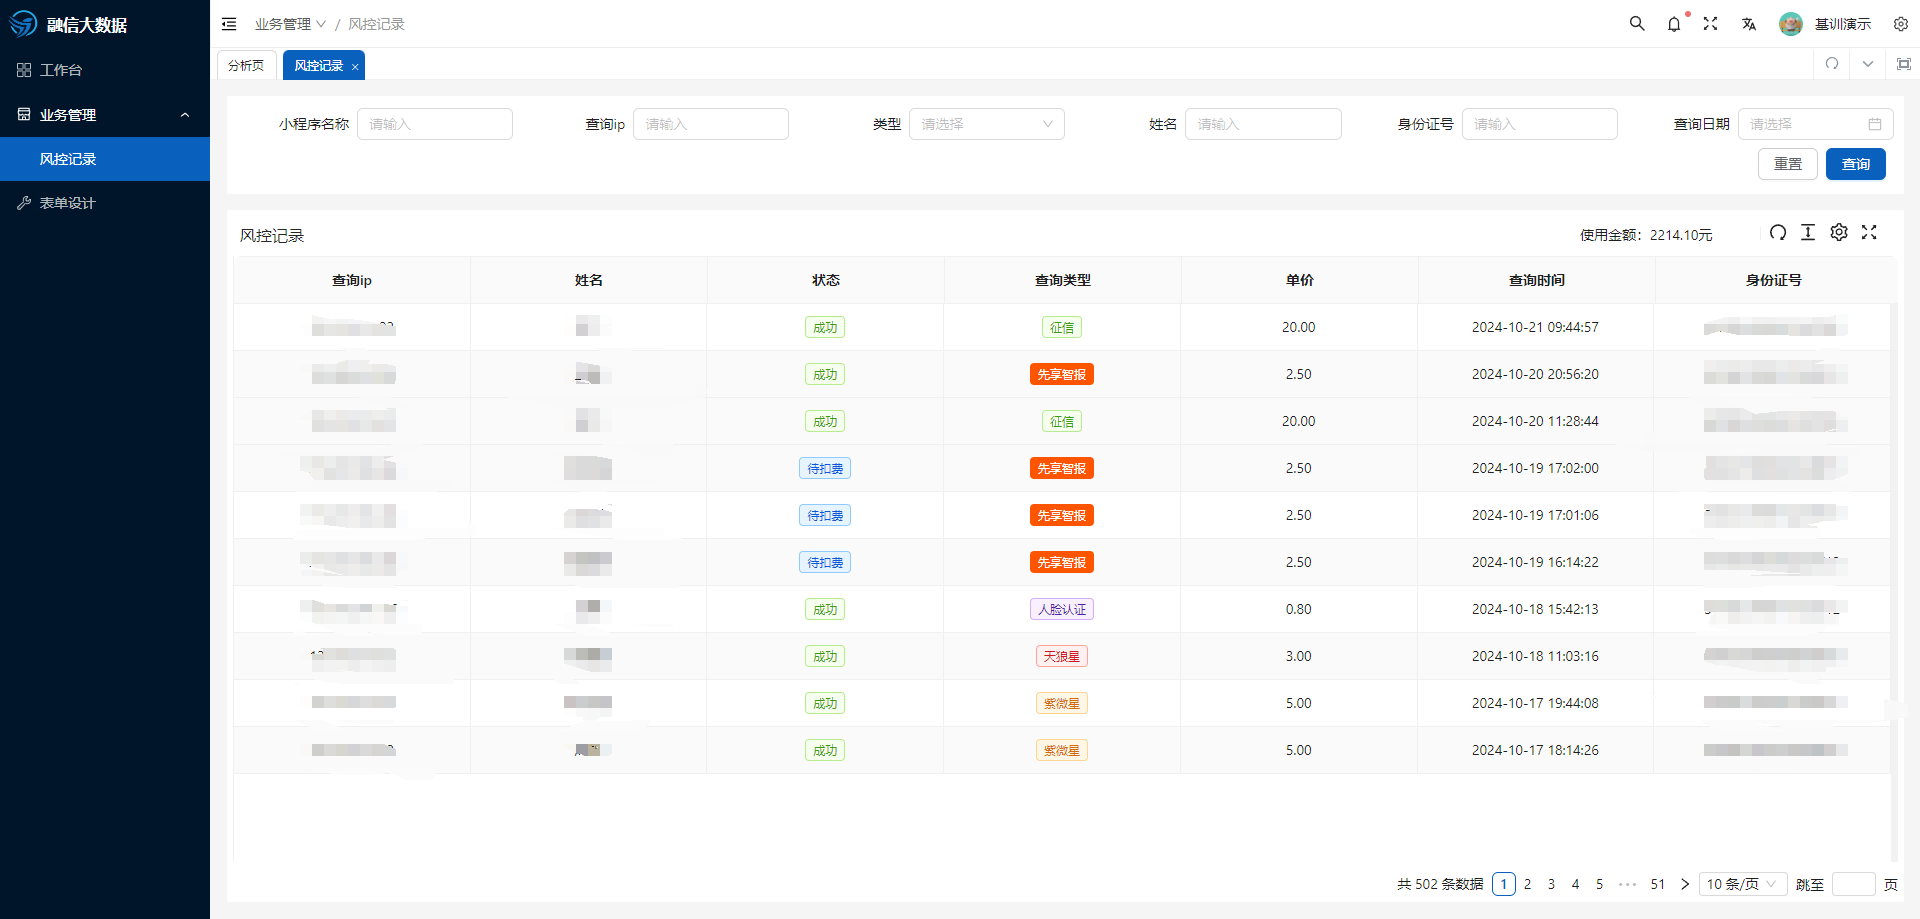1920x919 pixels.
Task: Click 使用金额 2214.10元 text
Action: [x=1646, y=235]
